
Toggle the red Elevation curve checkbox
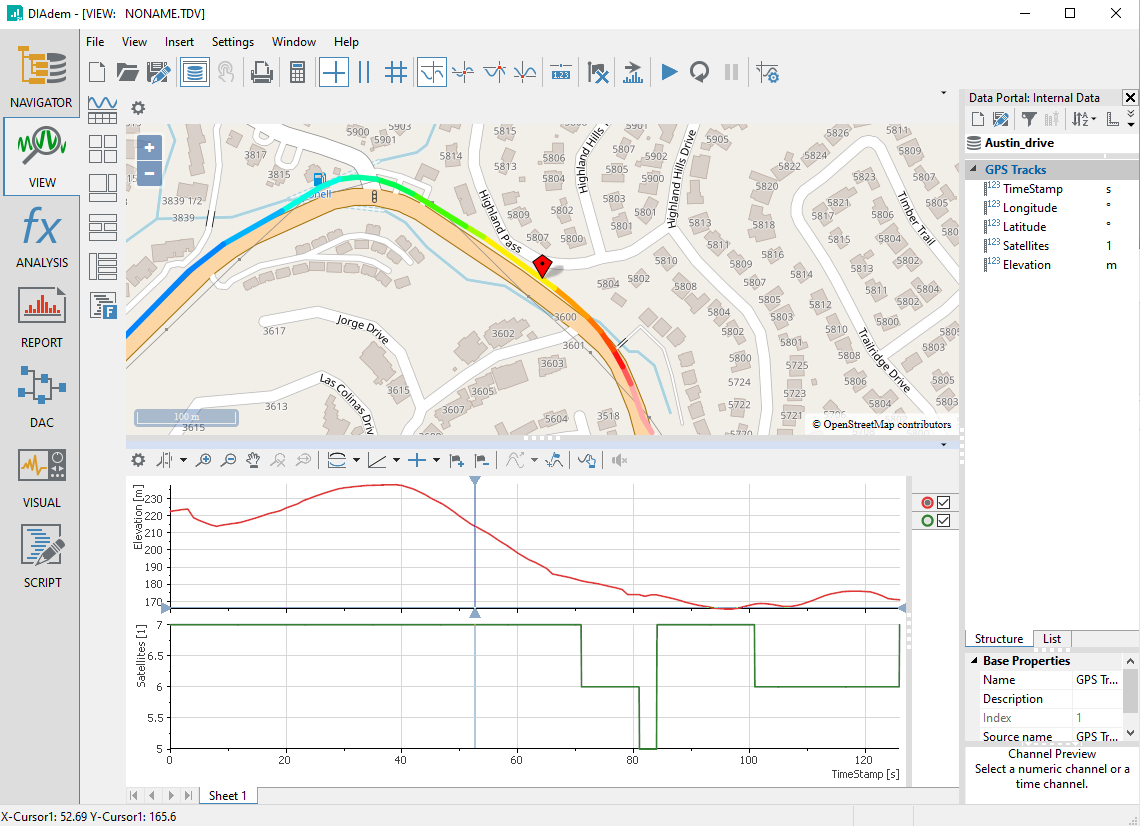(943, 503)
